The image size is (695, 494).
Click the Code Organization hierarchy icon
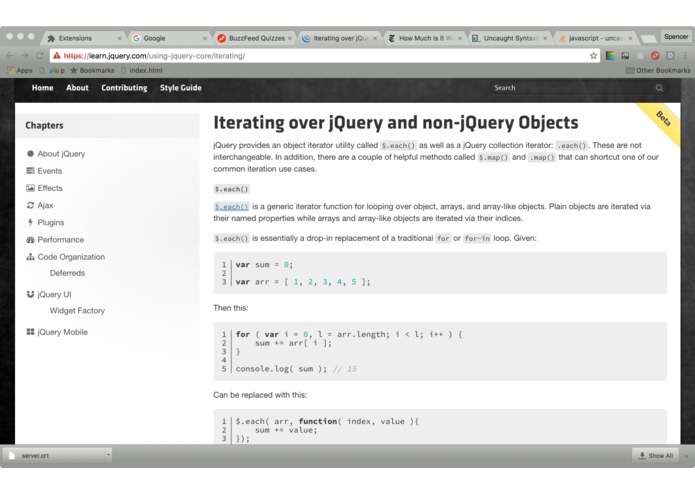(x=30, y=257)
